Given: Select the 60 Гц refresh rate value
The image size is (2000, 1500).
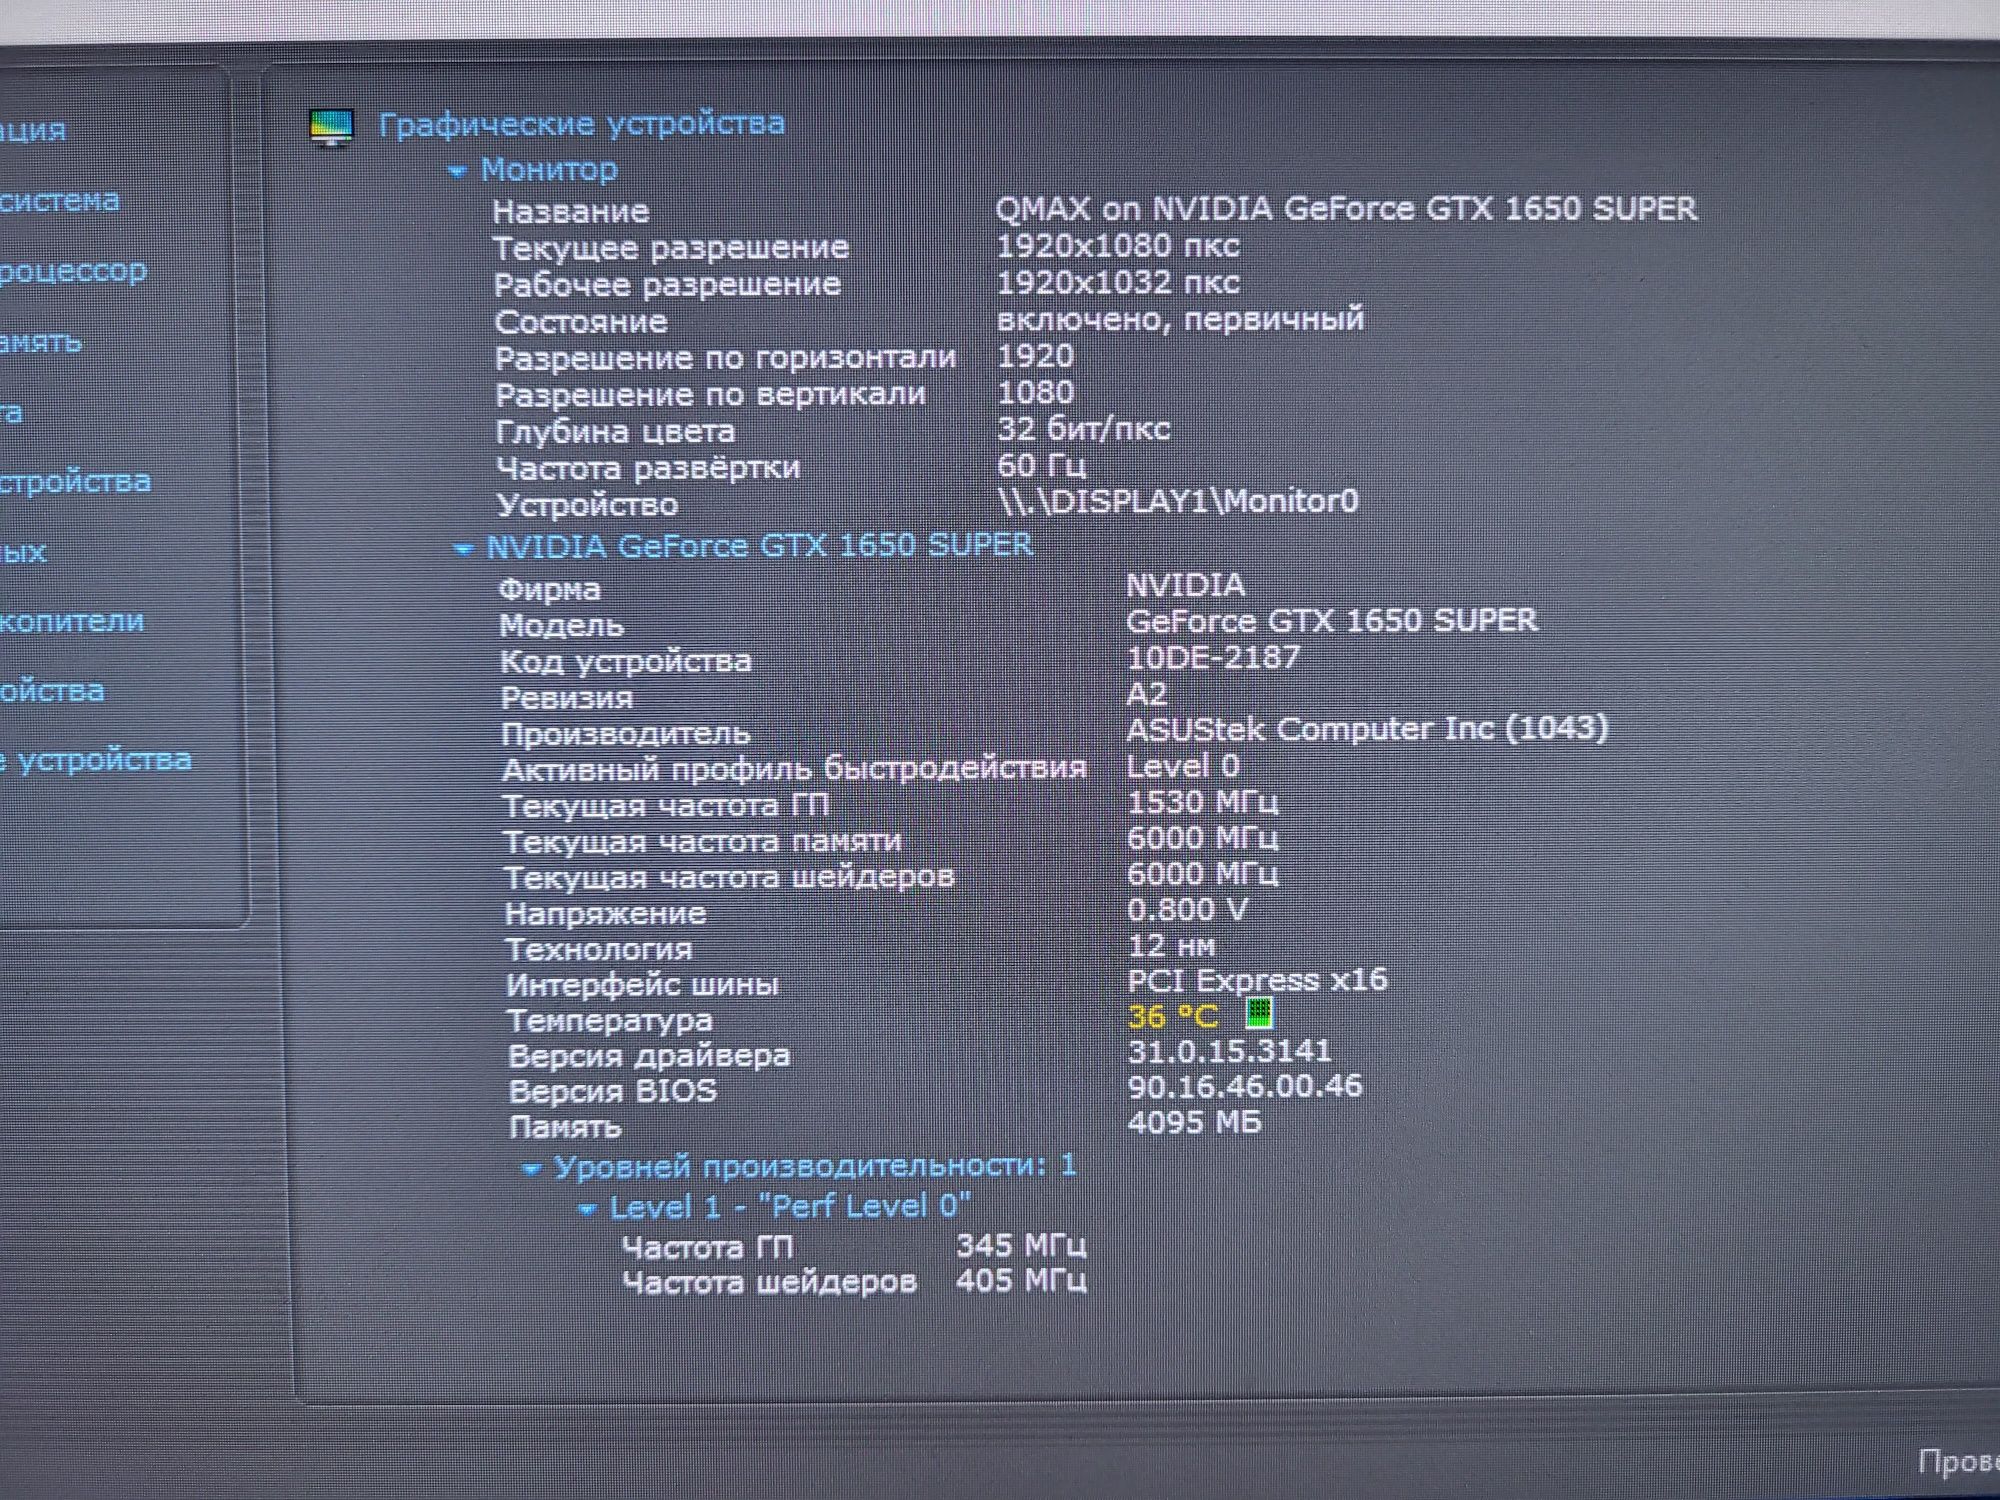Looking at the screenshot, I should click(x=1041, y=465).
